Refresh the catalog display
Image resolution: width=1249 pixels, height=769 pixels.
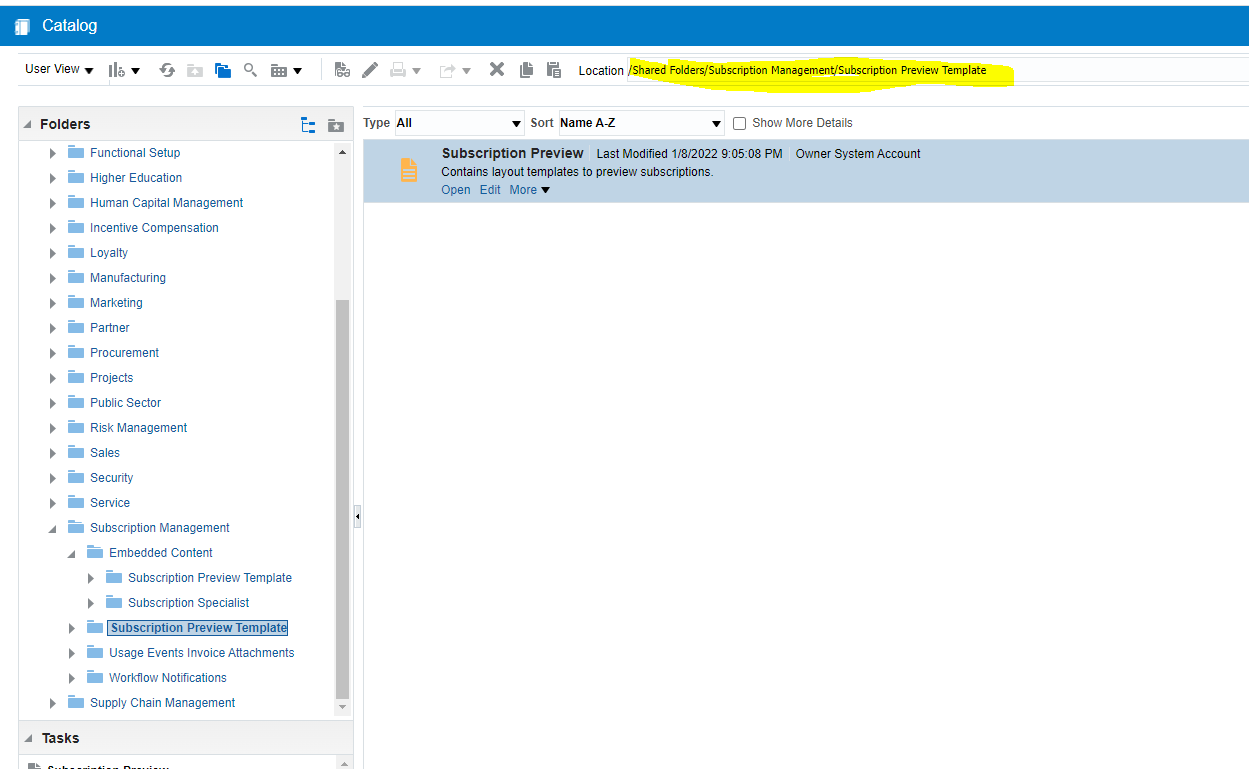168,70
